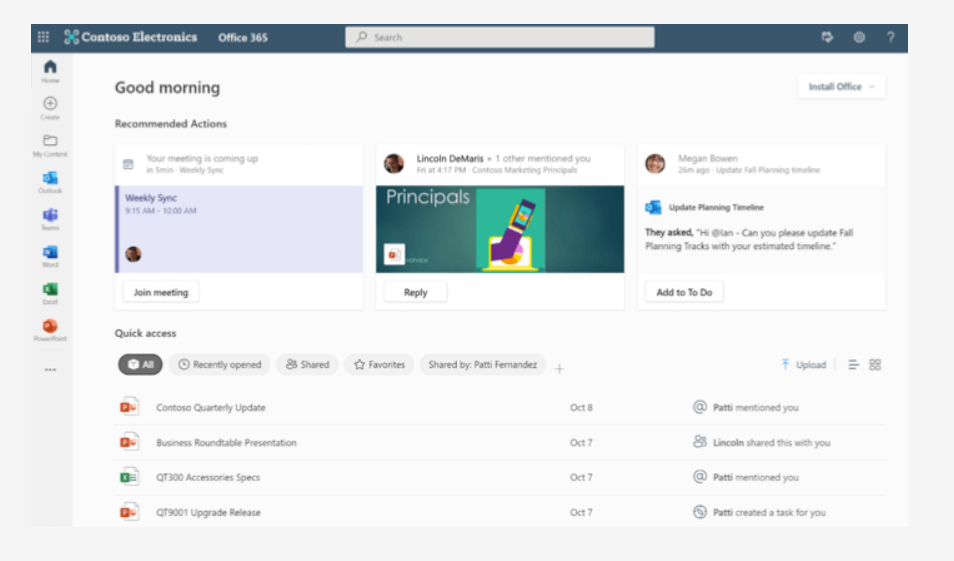Launch PowerPoint from the sidebar
The height and width of the screenshot is (561, 954).
(x=50, y=330)
